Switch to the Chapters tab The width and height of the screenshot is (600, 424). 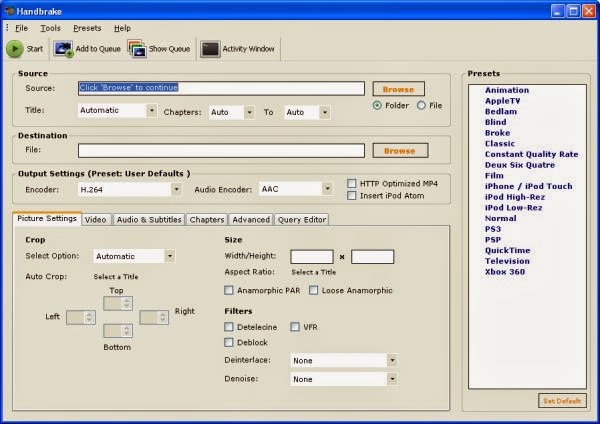tap(207, 220)
